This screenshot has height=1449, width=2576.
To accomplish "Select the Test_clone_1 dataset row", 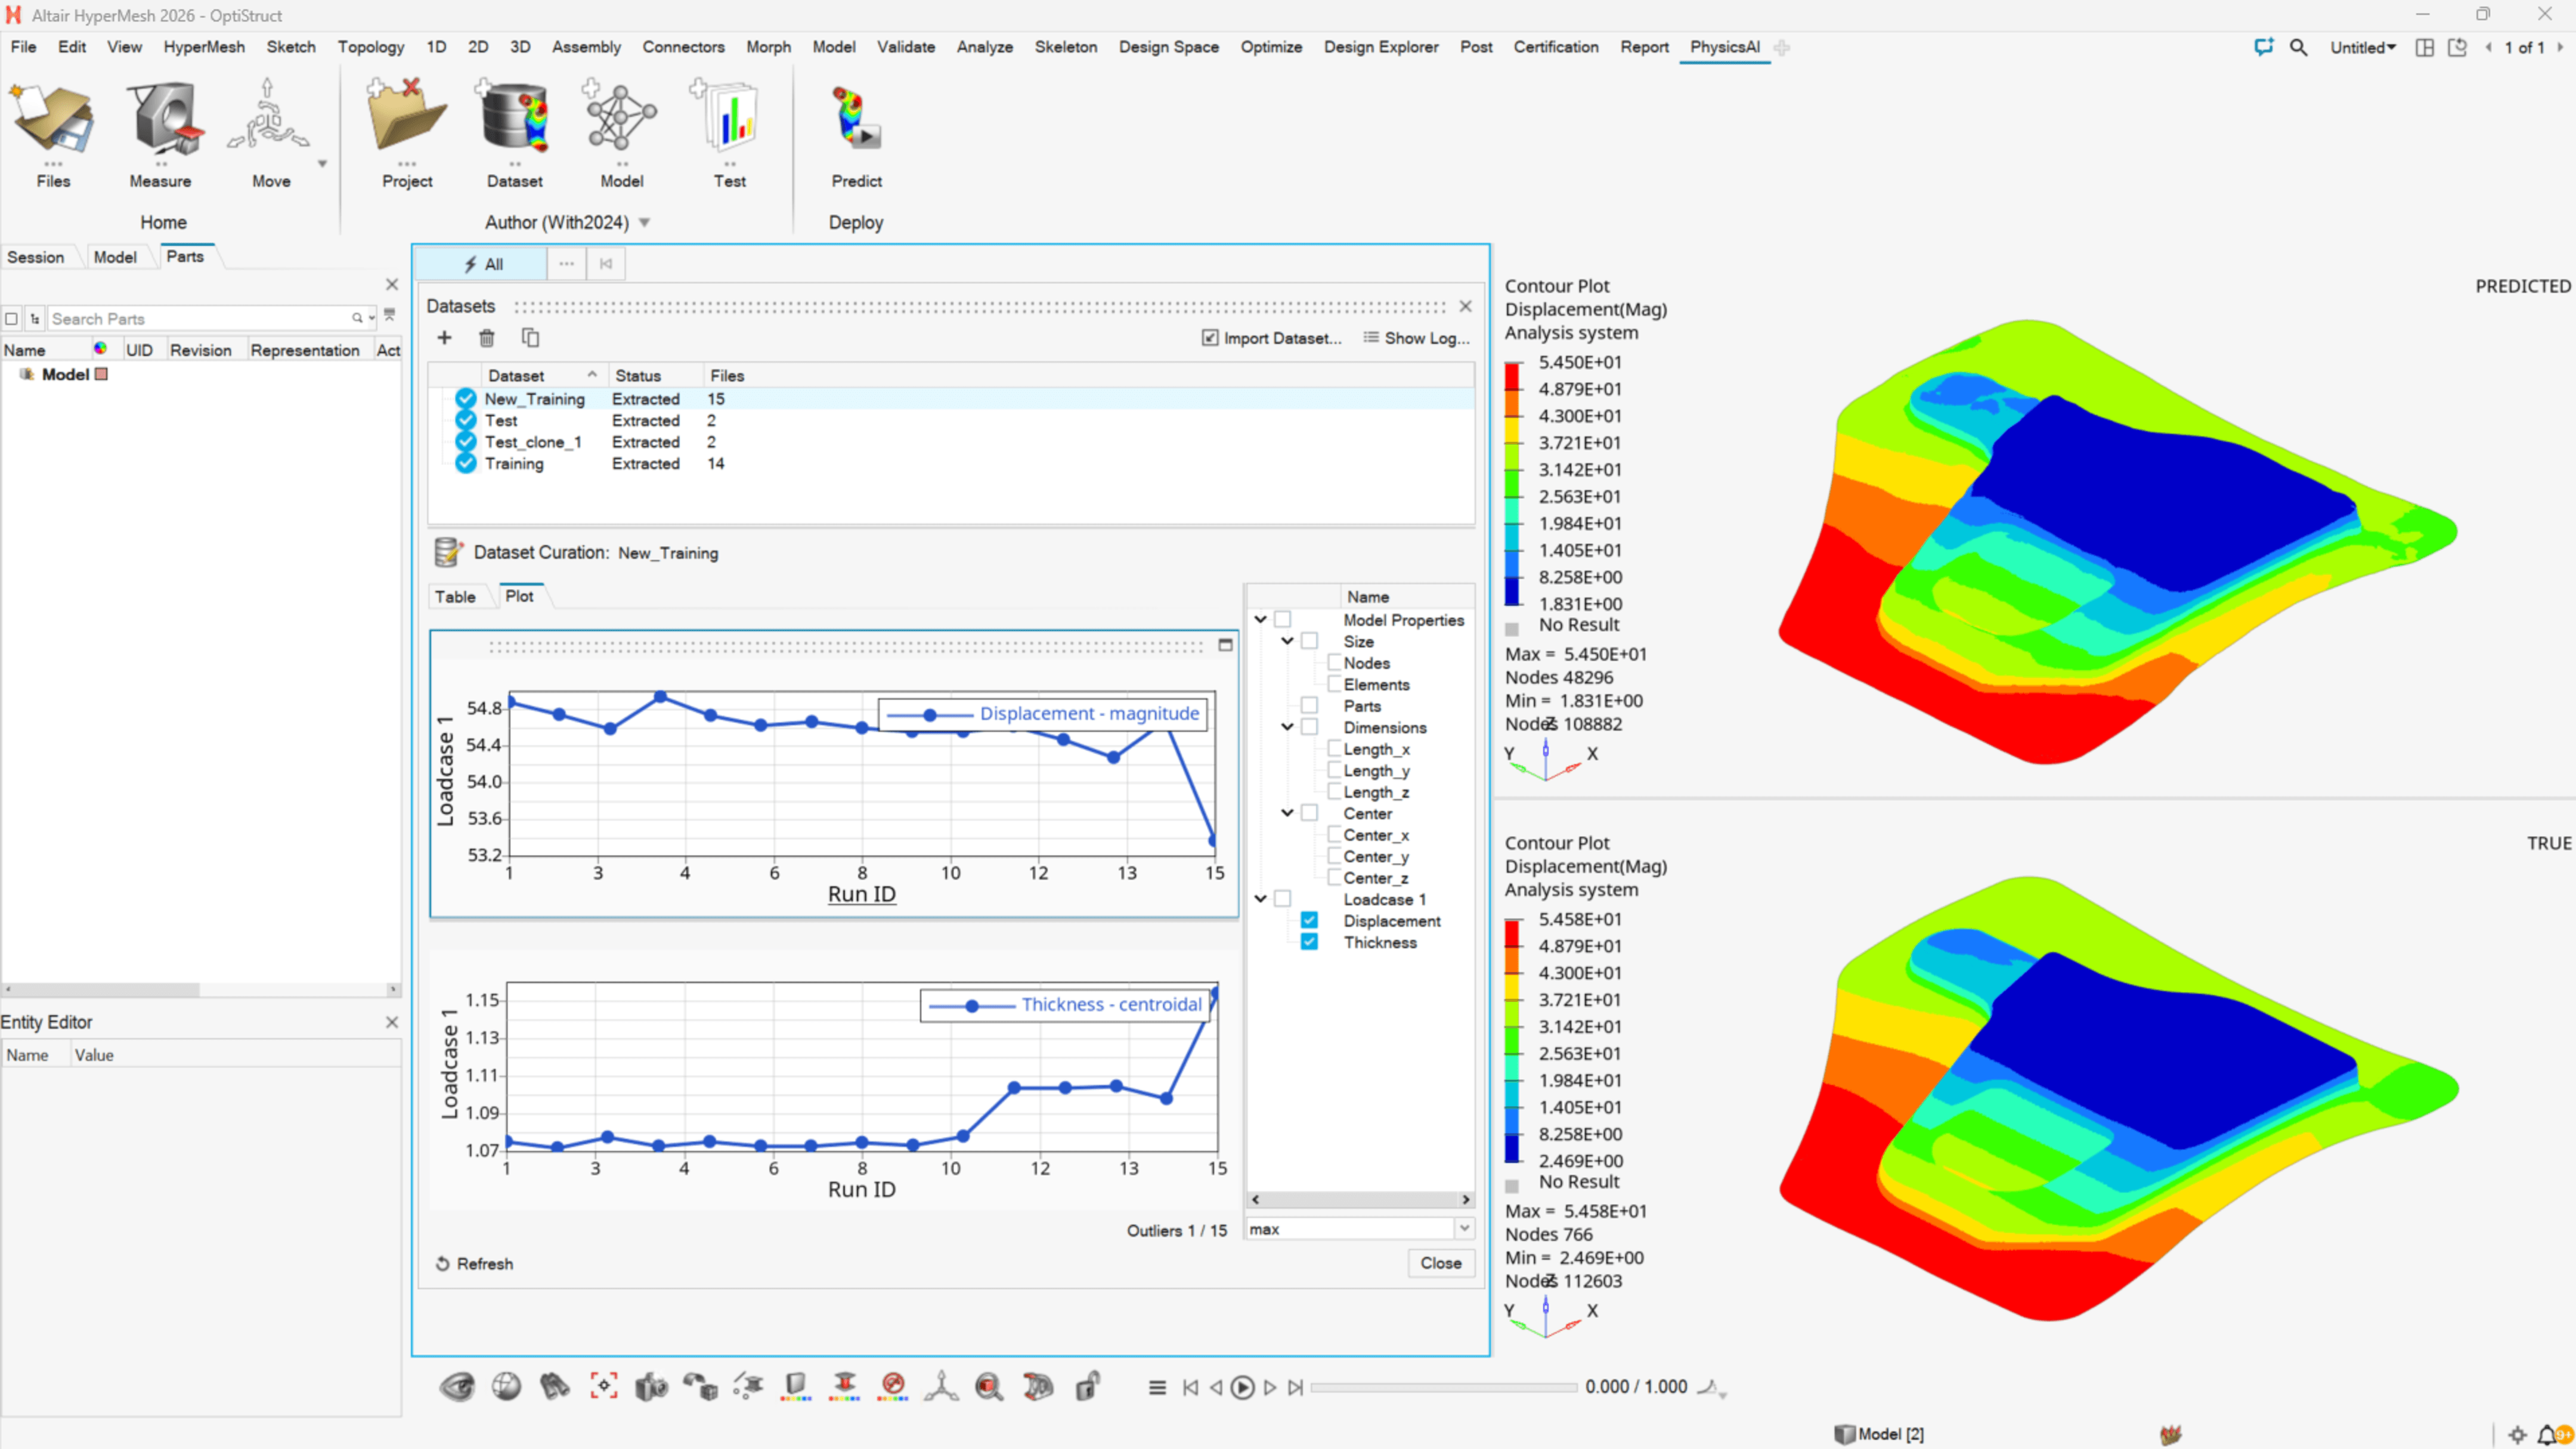I will 950,442.
